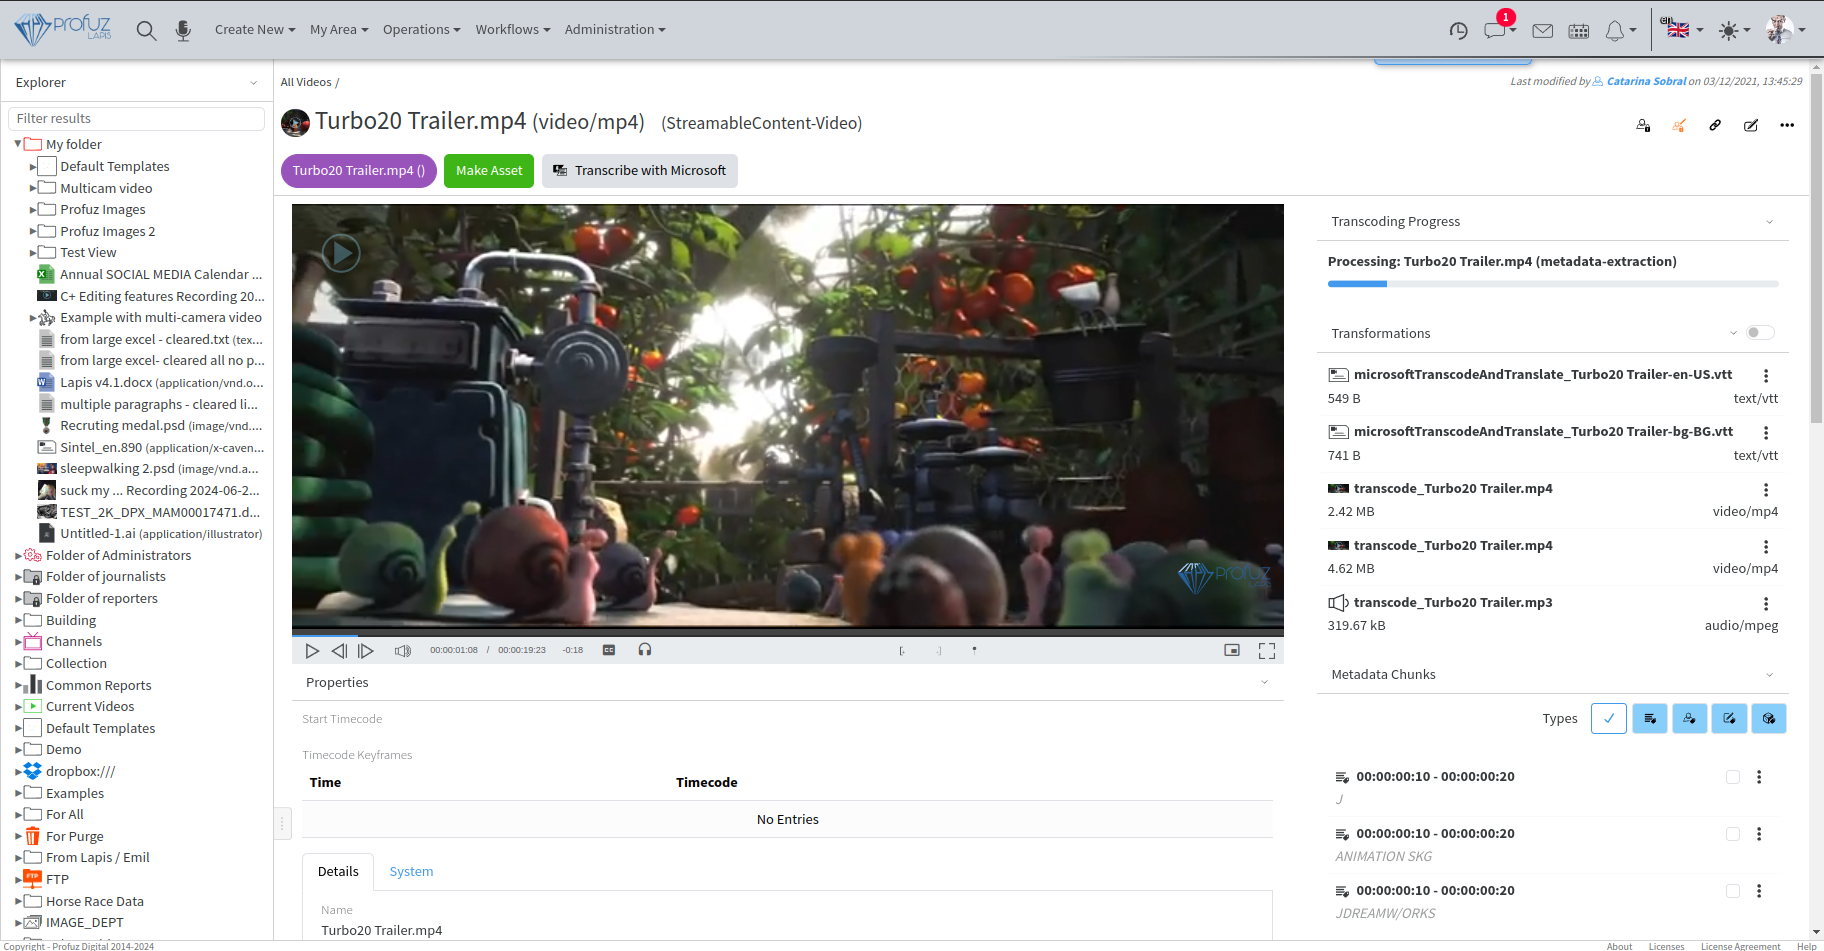Screen dimensions: 1824x951
Task: Select the Details tab
Action: (x=338, y=872)
